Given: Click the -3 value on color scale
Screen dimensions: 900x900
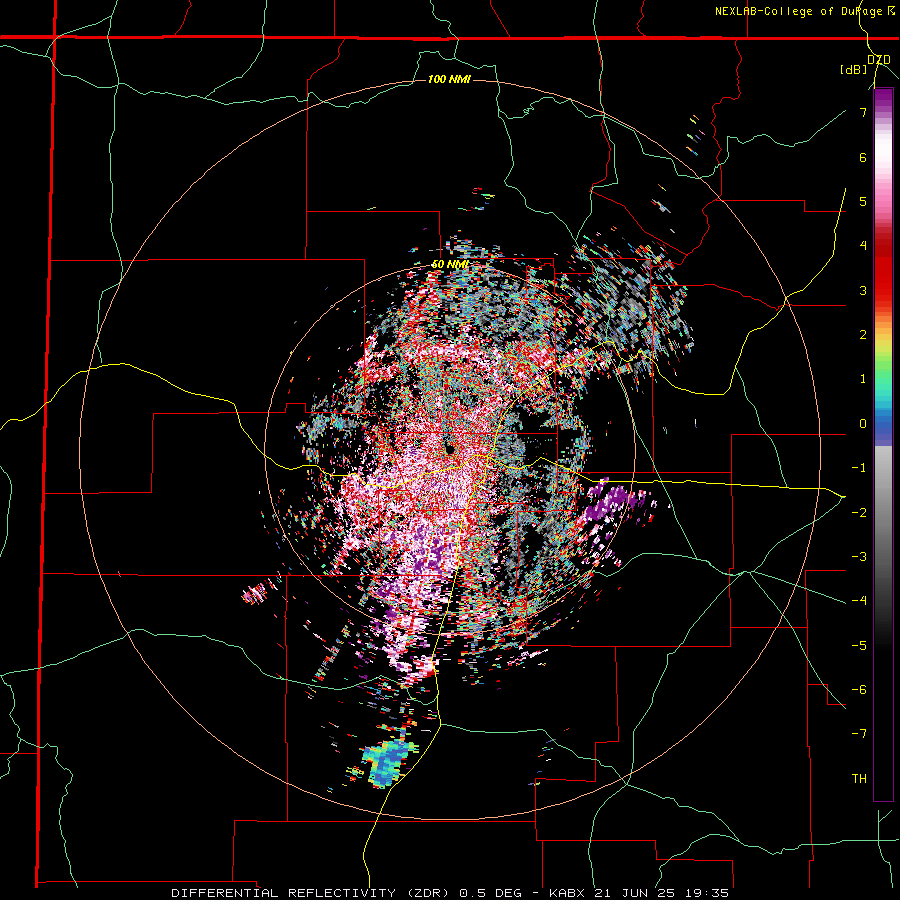Looking at the screenshot, I should coord(859,557).
